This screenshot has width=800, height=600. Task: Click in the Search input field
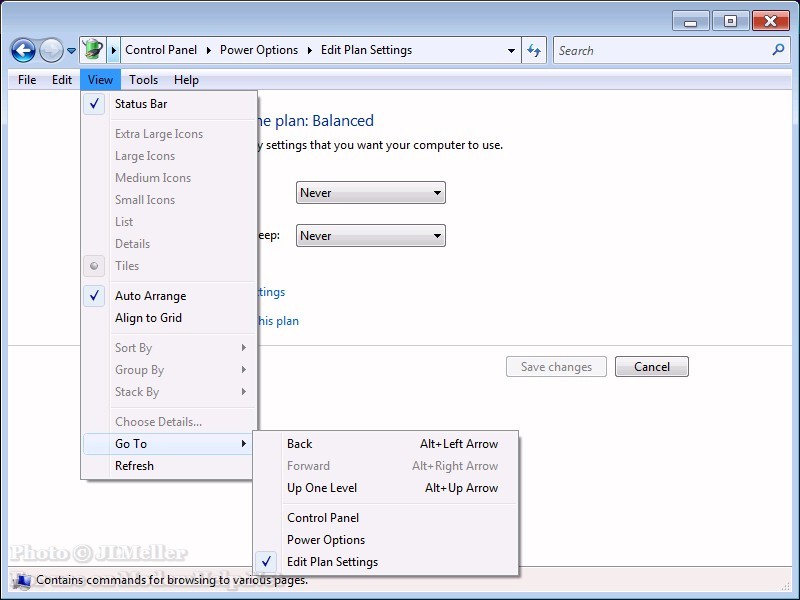(x=660, y=50)
